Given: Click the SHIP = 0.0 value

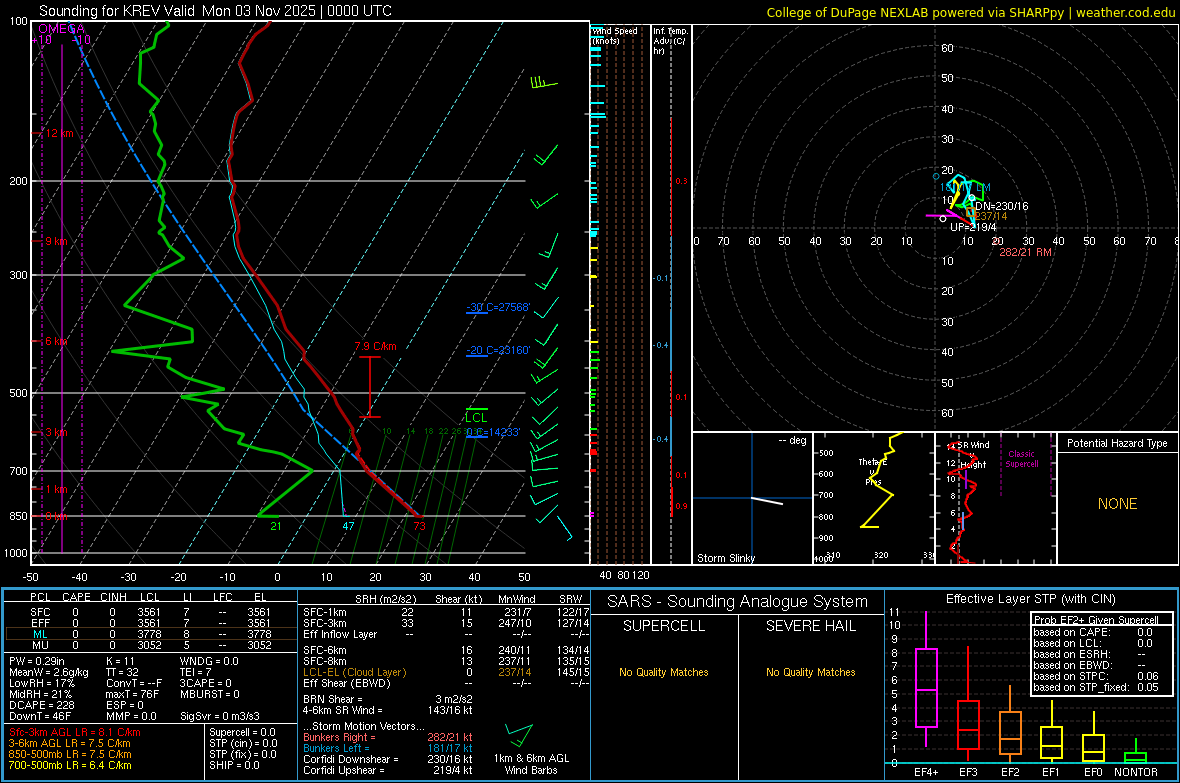Looking at the screenshot, I should tap(234, 765).
